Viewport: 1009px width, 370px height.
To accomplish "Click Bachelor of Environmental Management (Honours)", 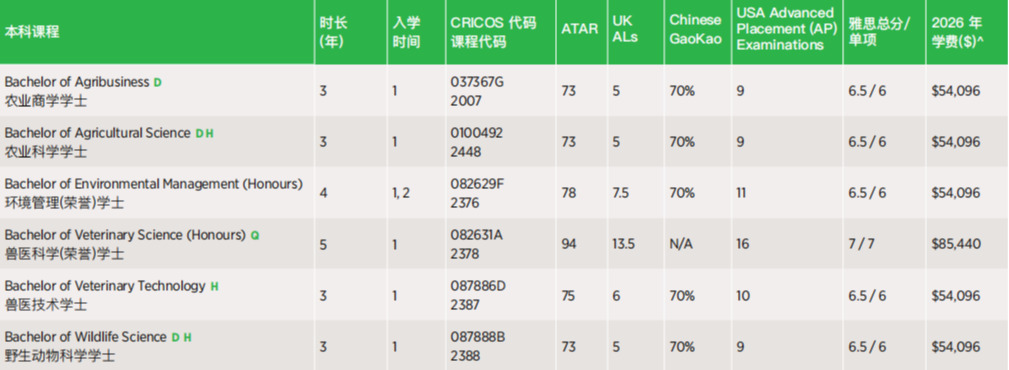I will pos(154,184).
